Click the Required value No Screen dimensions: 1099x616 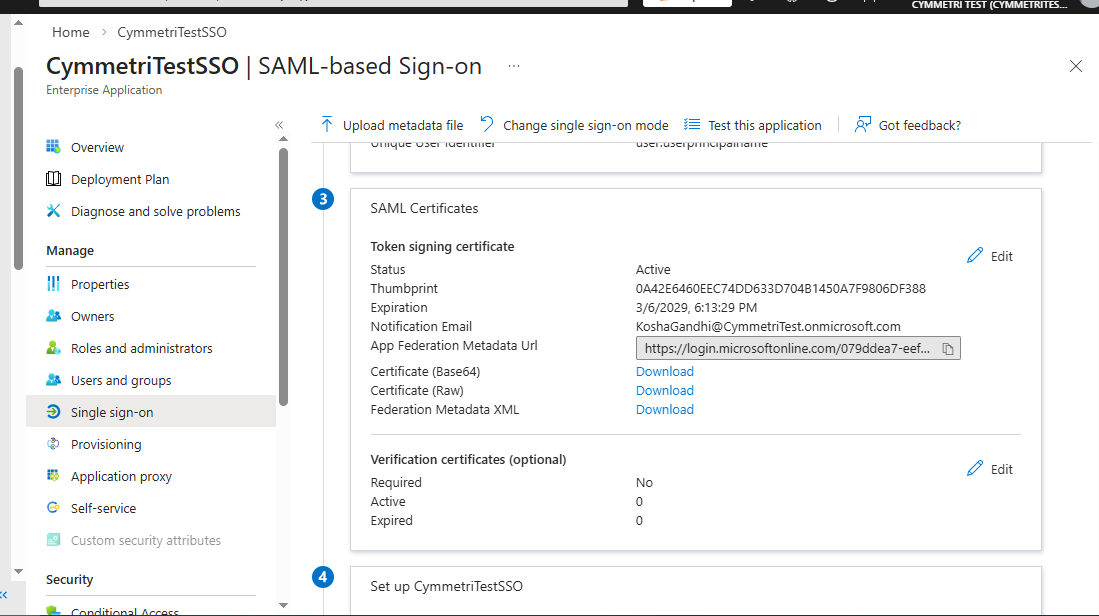644,483
